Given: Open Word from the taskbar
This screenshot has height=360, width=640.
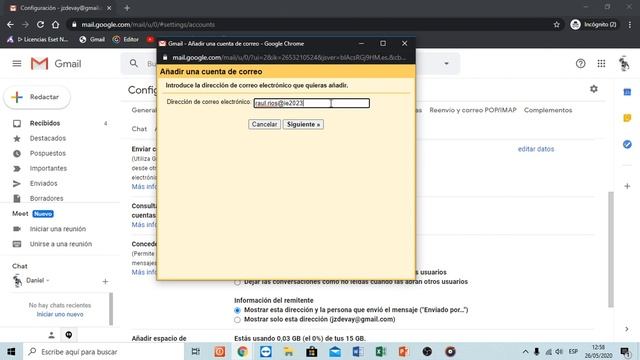Looking at the screenshot, I should coord(358,351).
